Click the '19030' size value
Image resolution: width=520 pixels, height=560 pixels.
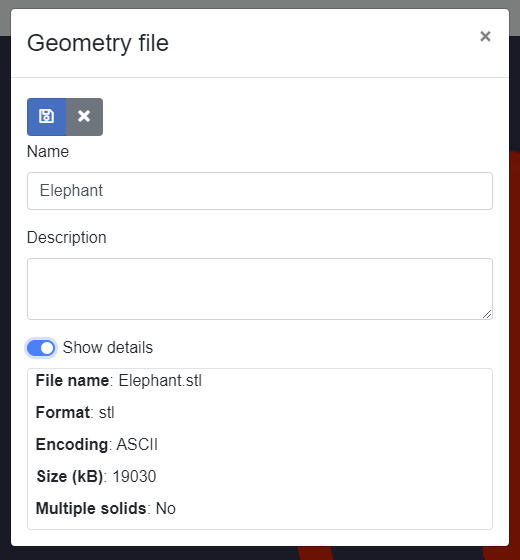(x=134, y=476)
